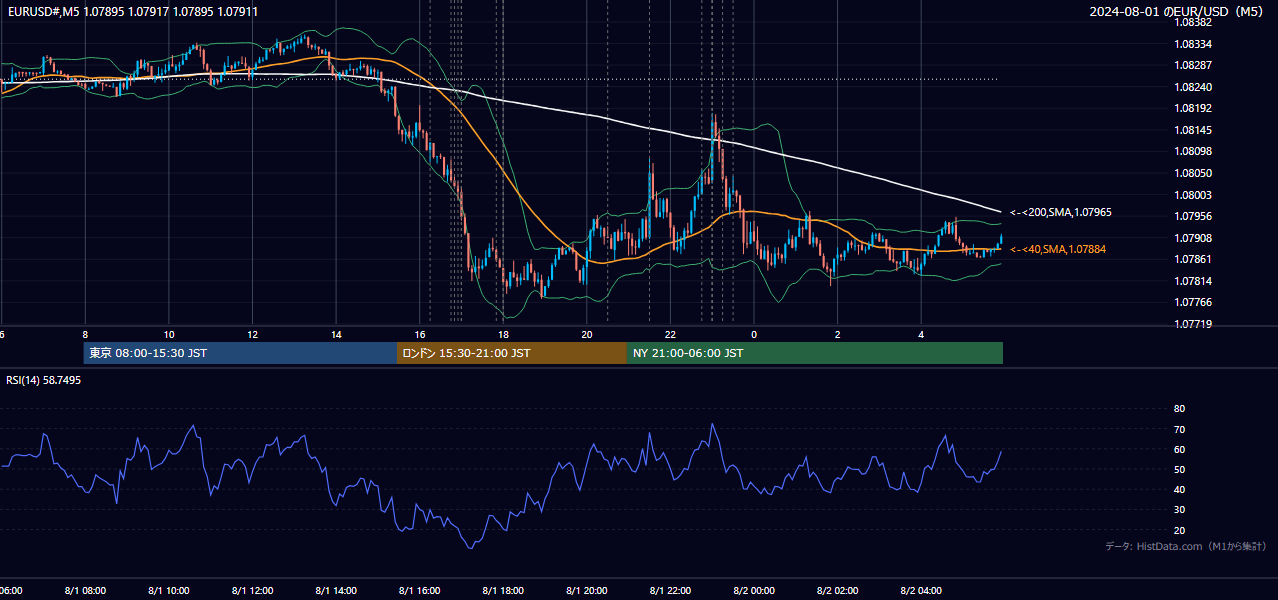
Task: Click hour label 14 under the price chart
Action: coord(336,334)
